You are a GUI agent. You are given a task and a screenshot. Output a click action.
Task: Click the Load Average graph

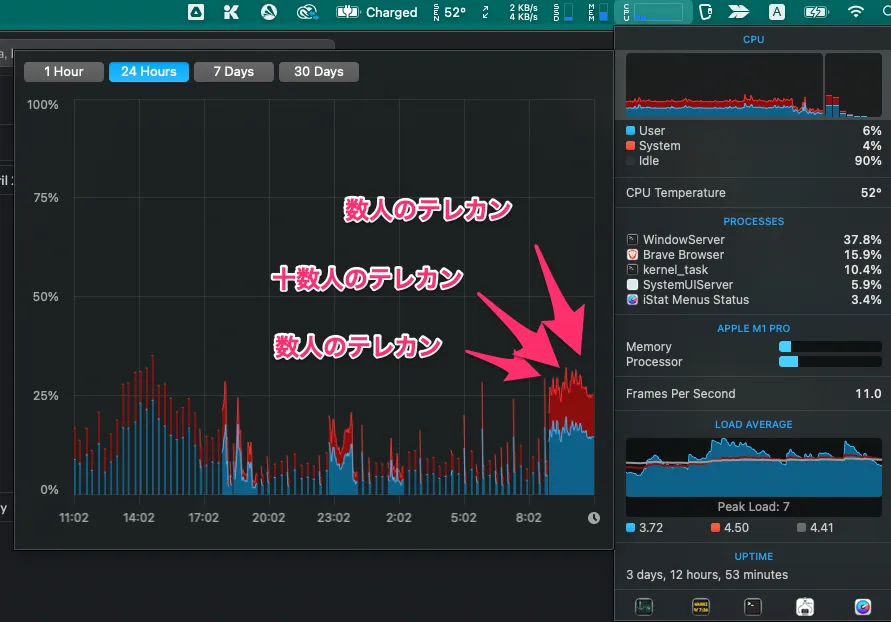[x=753, y=466]
